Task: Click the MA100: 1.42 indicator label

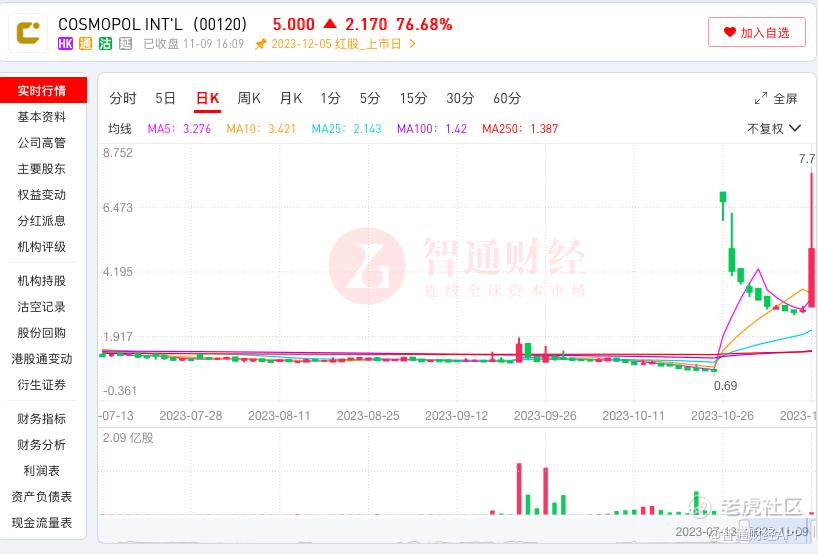Action: click(431, 129)
